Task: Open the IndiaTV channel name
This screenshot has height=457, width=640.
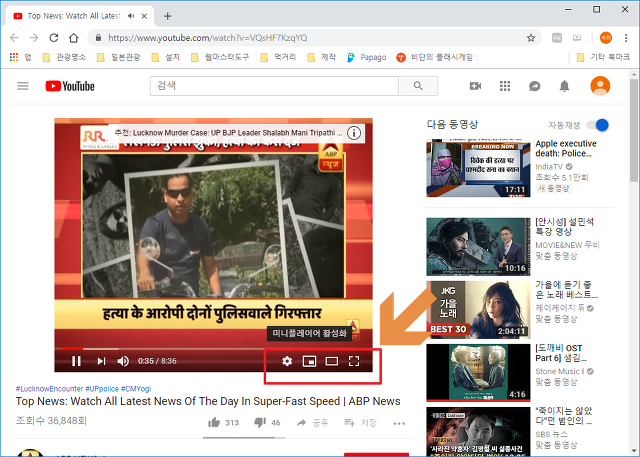Action: point(549,166)
